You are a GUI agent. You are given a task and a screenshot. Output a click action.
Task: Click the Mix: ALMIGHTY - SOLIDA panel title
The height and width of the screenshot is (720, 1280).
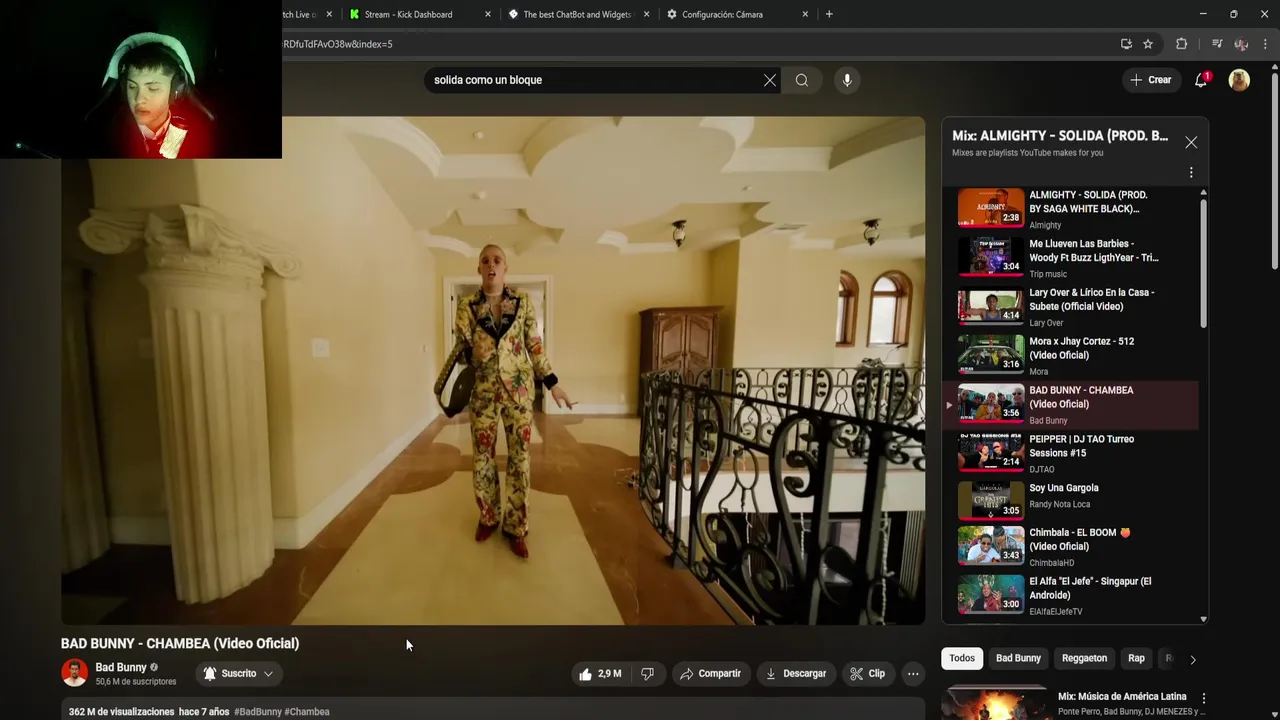pyautogui.click(x=1060, y=136)
